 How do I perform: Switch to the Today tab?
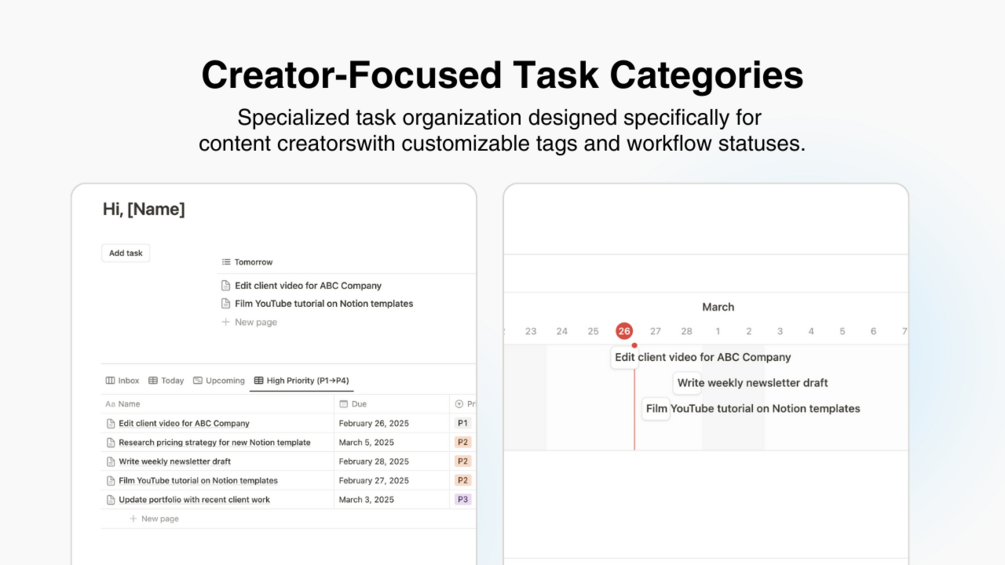[166, 381]
